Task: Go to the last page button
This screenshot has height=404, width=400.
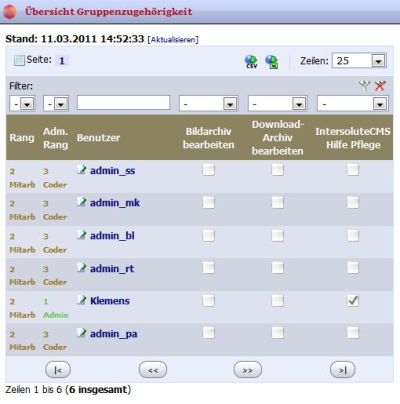Action: pos(343,370)
